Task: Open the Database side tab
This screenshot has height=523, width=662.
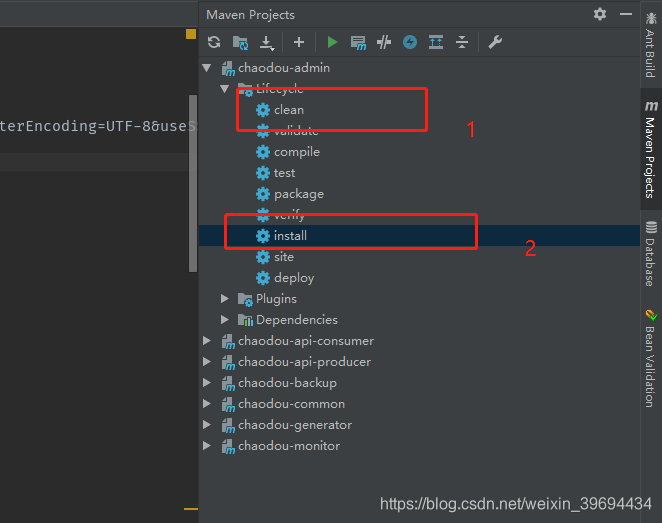Action: [651, 253]
